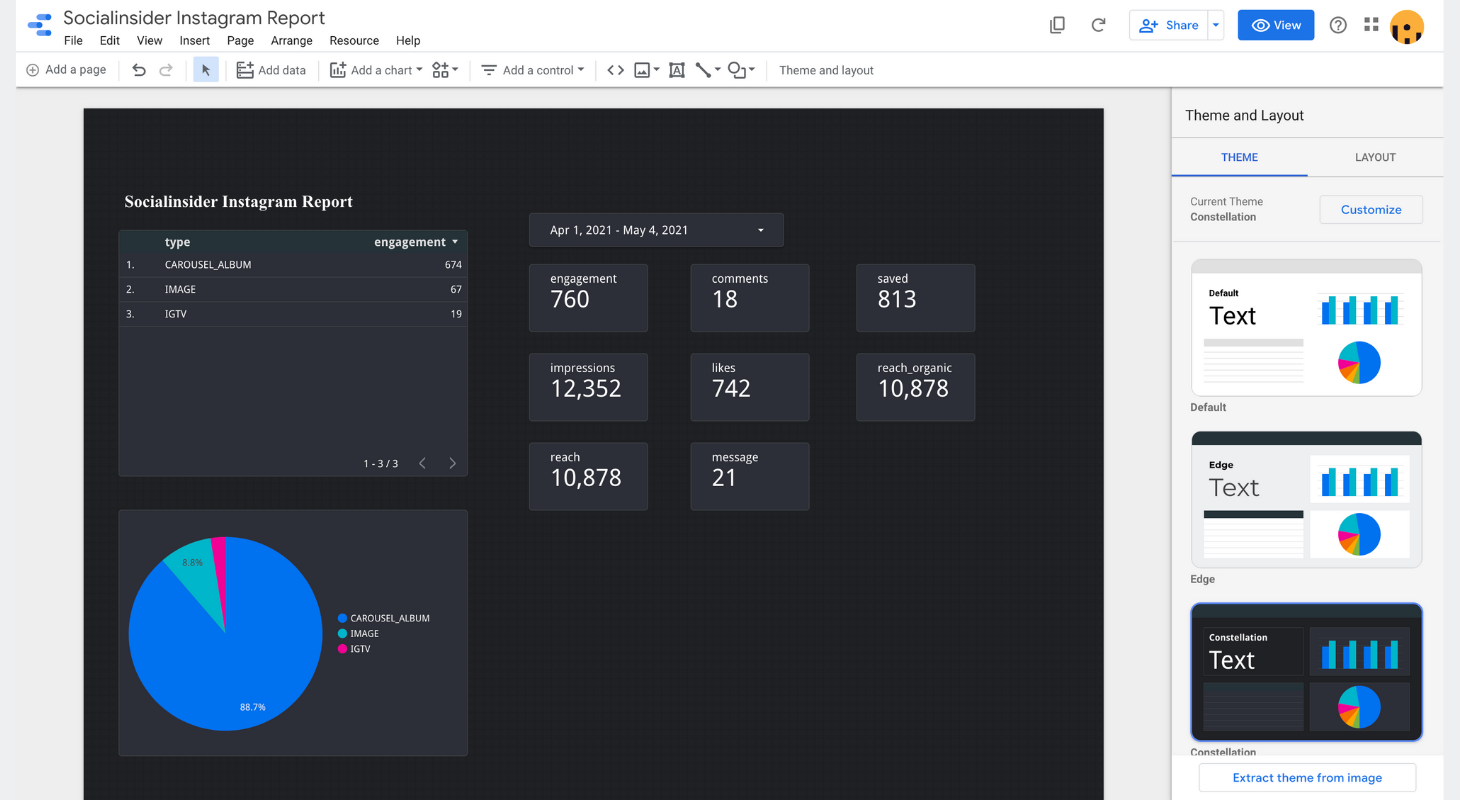
Task: Open the Add a control dropdown
Action: coord(533,70)
